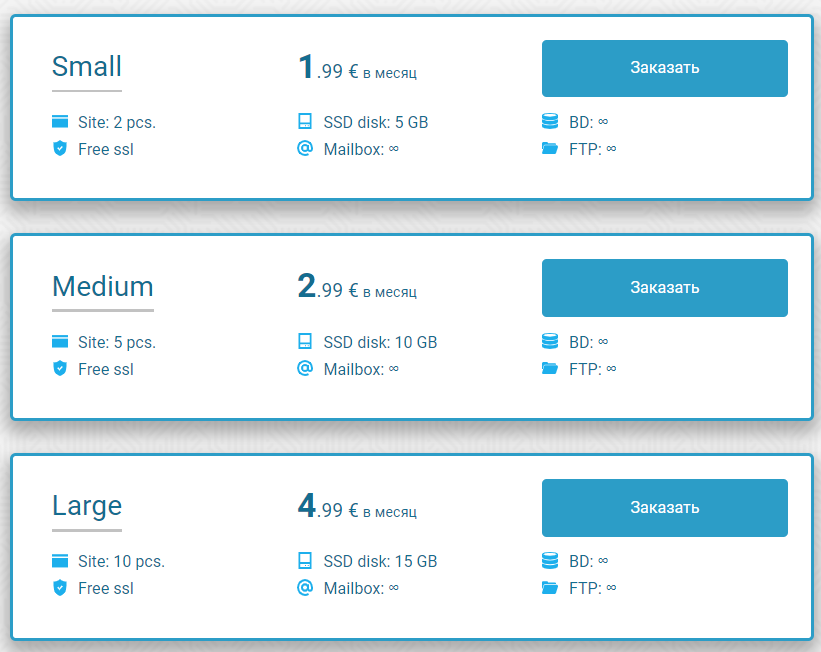Click the Large plan heading

(x=87, y=506)
